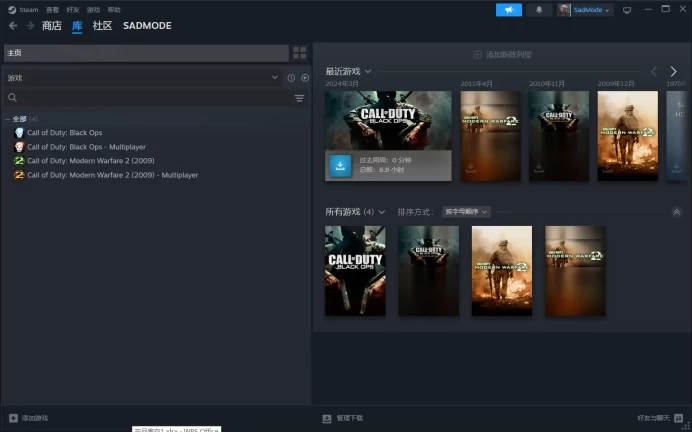Open 2010年11月 Black Ops recent cover
Viewport: 692px width, 432px height.
point(559,136)
